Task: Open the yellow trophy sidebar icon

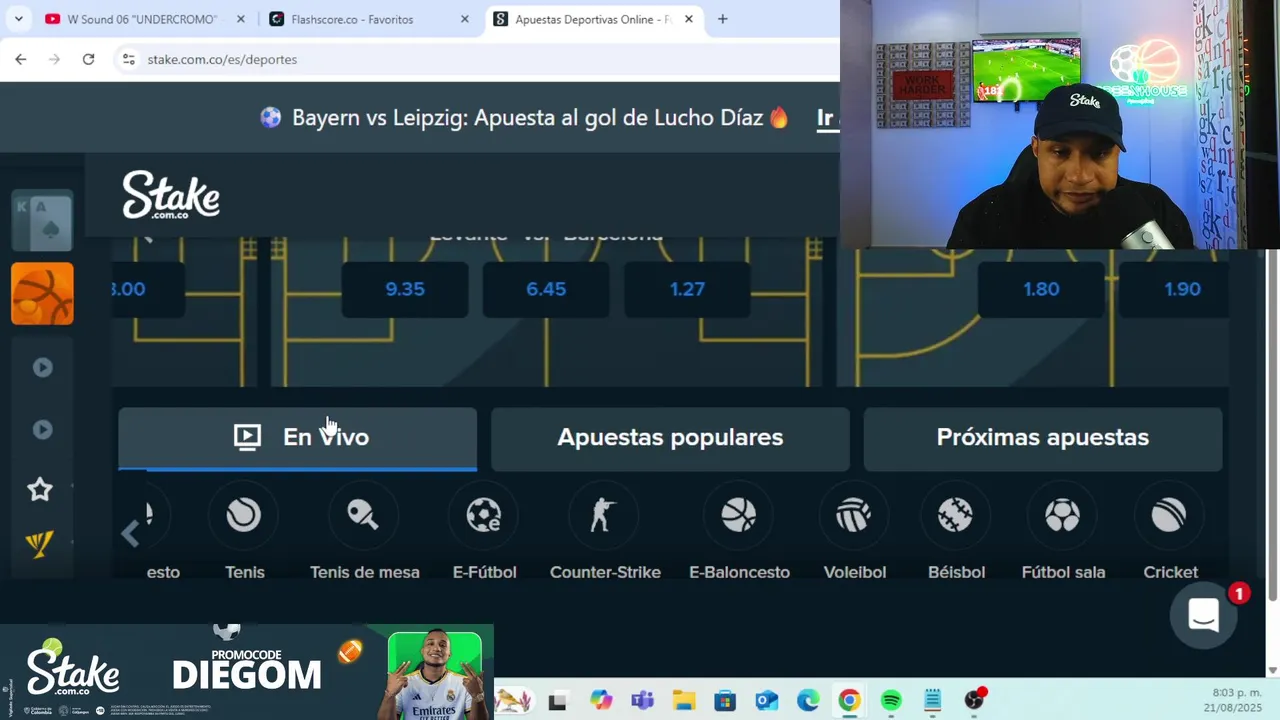Action: (x=40, y=544)
